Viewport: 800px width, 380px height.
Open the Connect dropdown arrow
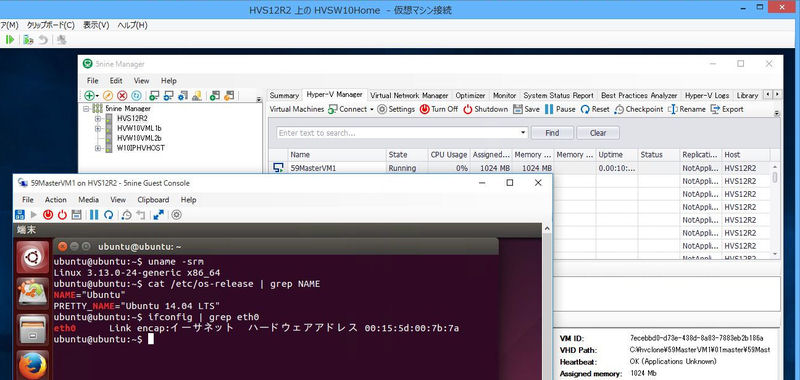[372, 109]
